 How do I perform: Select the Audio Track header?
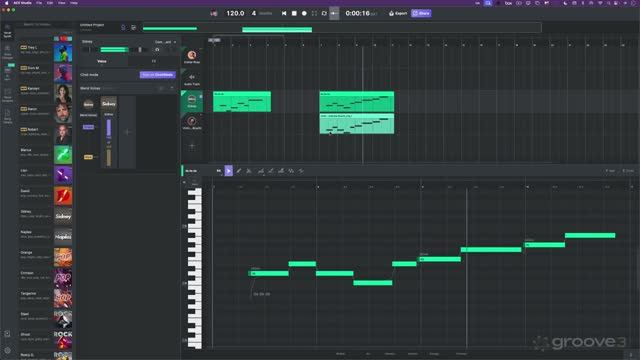pos(192,79)
